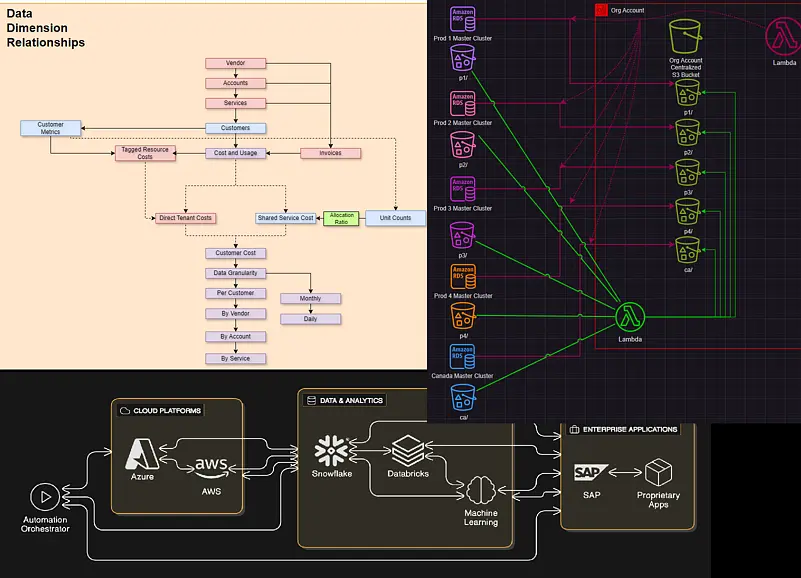Click the Prod 1 Master Cluster RDS icon
The width and height of the screenshot is (801, 578).
tap(462, 19)
